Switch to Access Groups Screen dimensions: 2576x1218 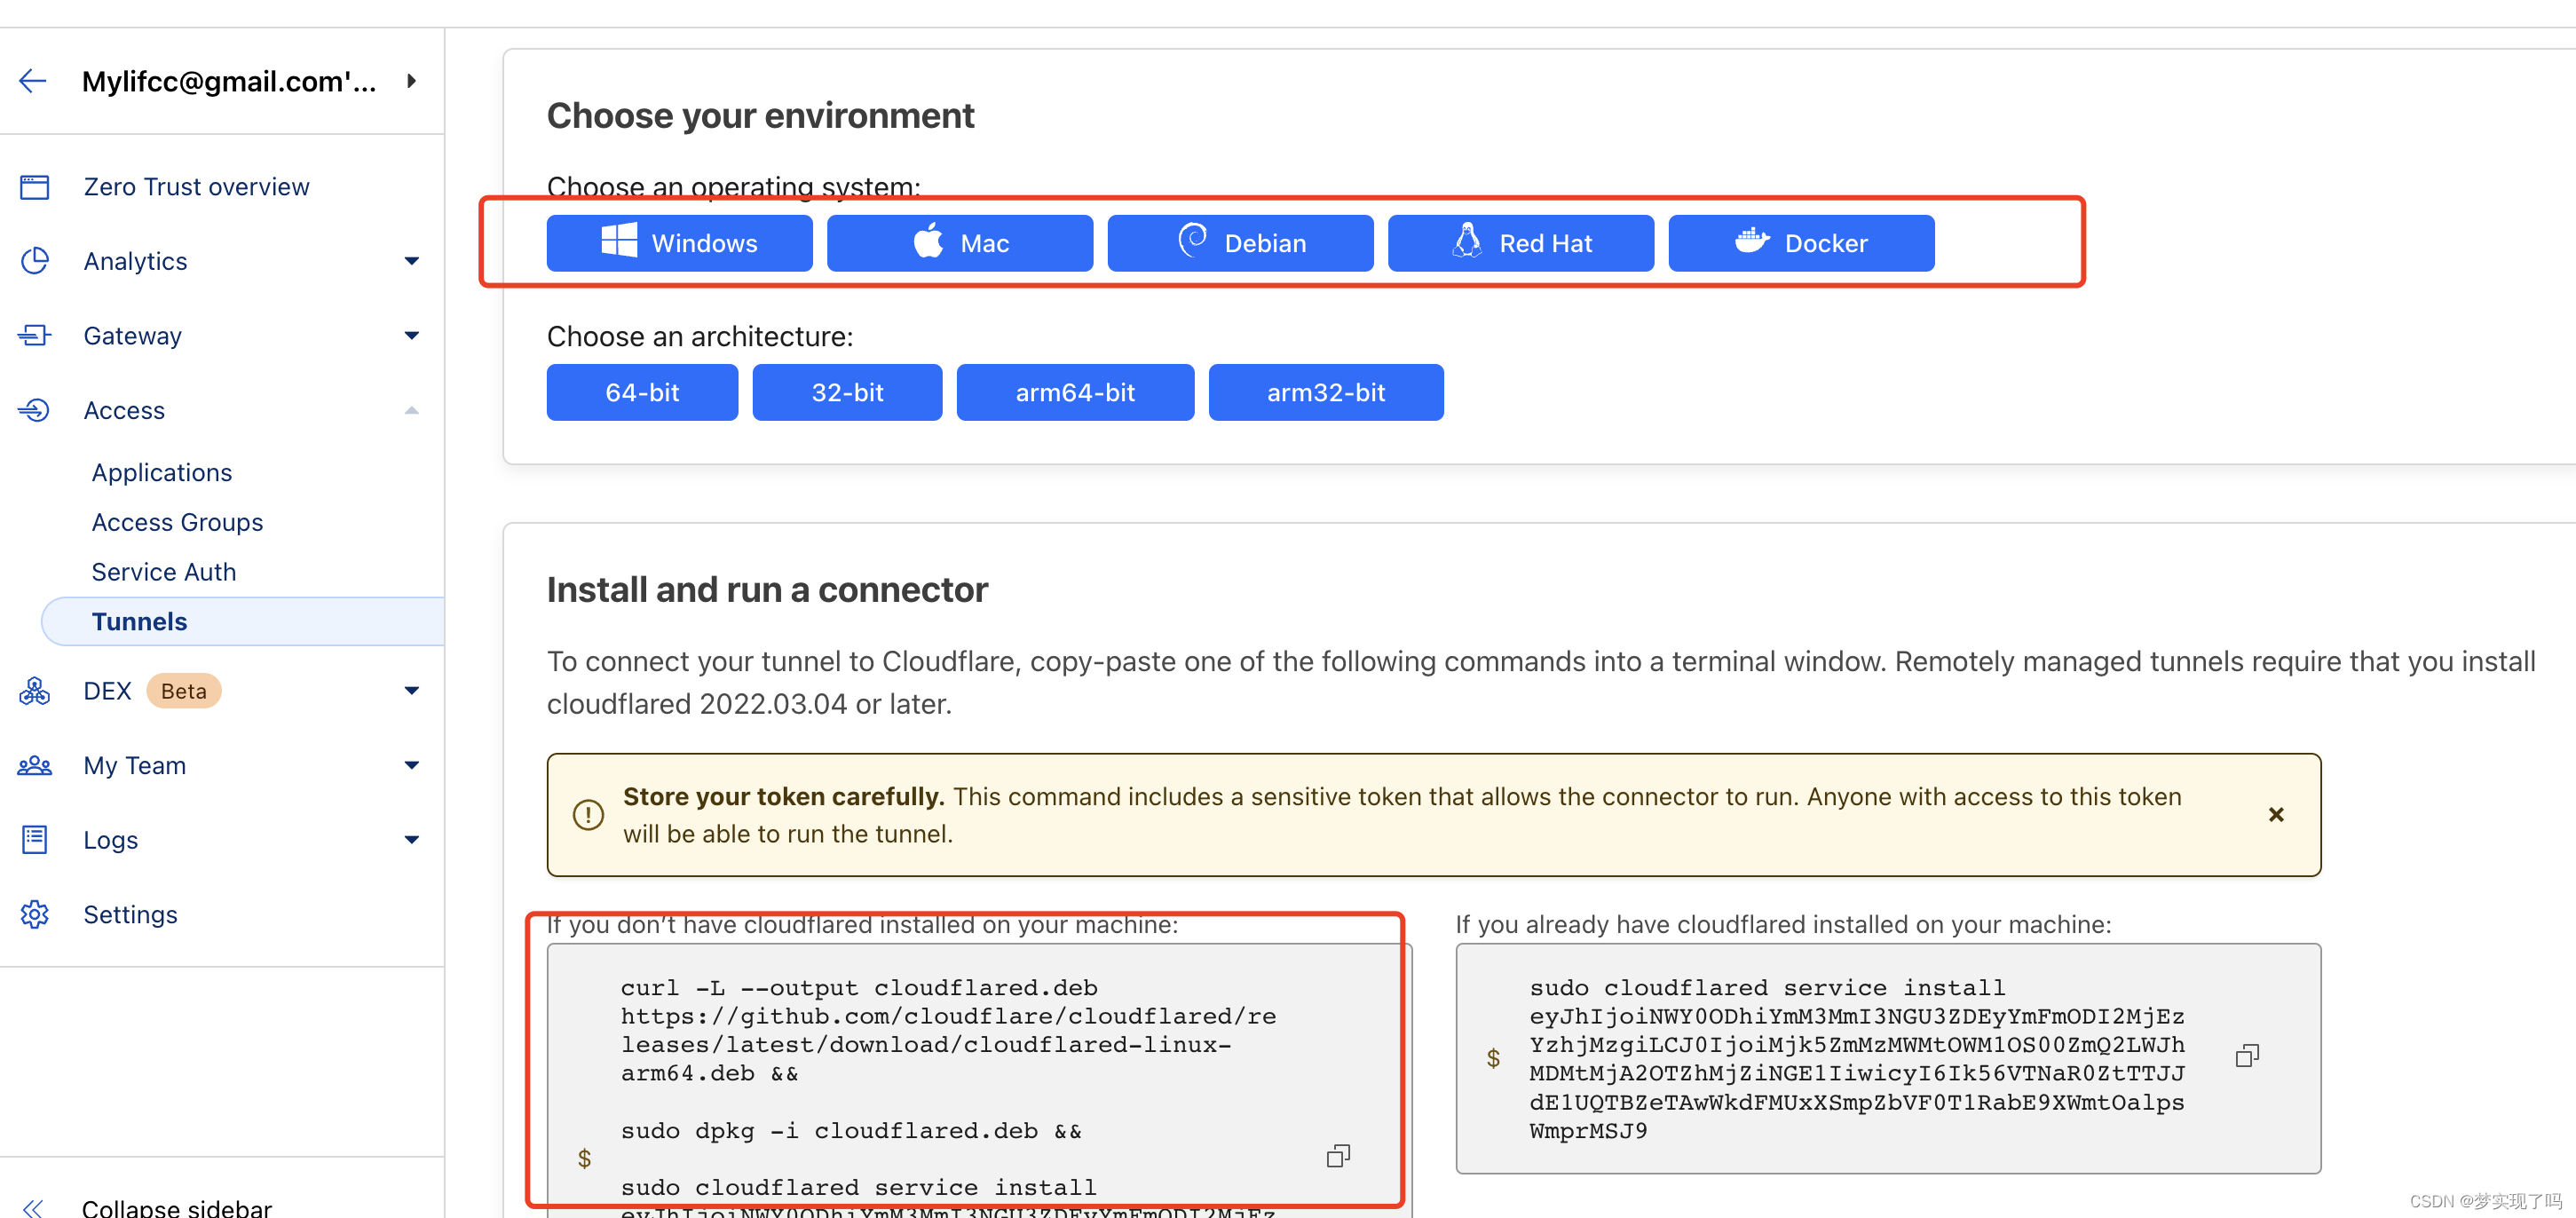point(177,521)
